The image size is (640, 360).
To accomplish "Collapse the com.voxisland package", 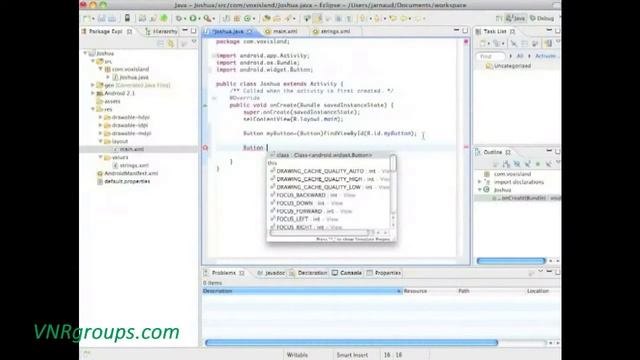I will click(x=101, y=69).
